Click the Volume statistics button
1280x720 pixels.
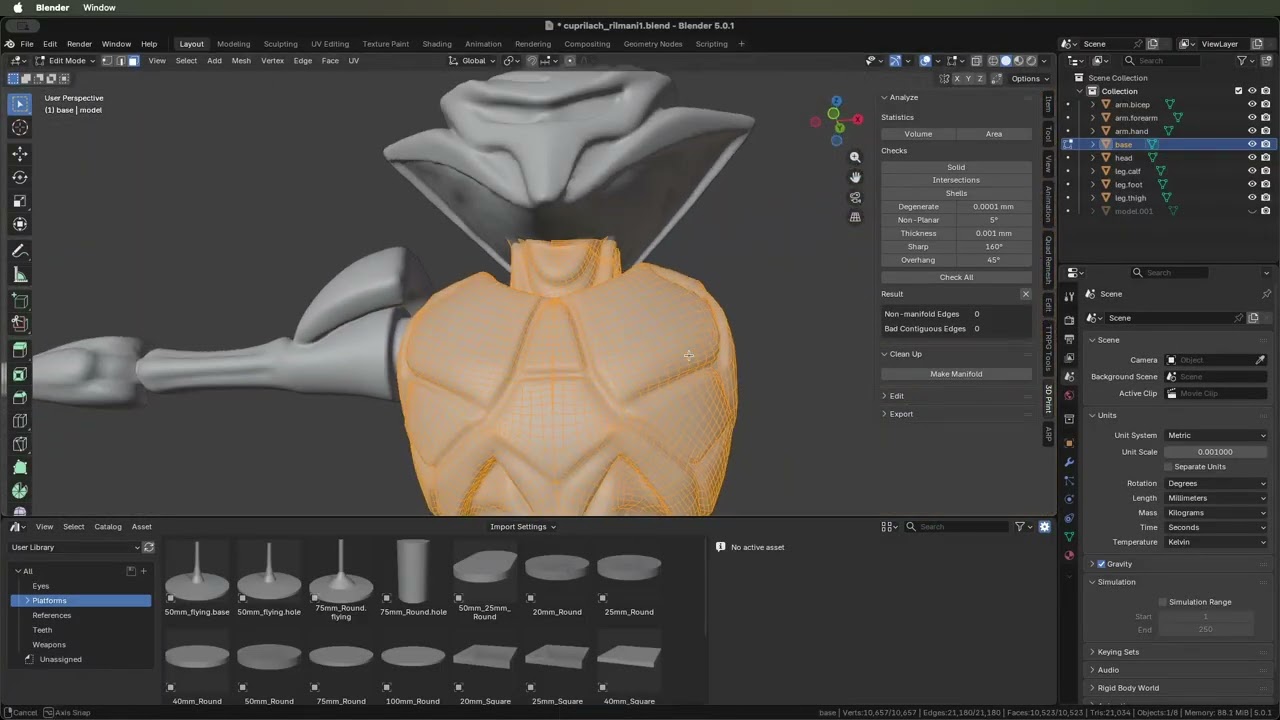pos(918,134)
